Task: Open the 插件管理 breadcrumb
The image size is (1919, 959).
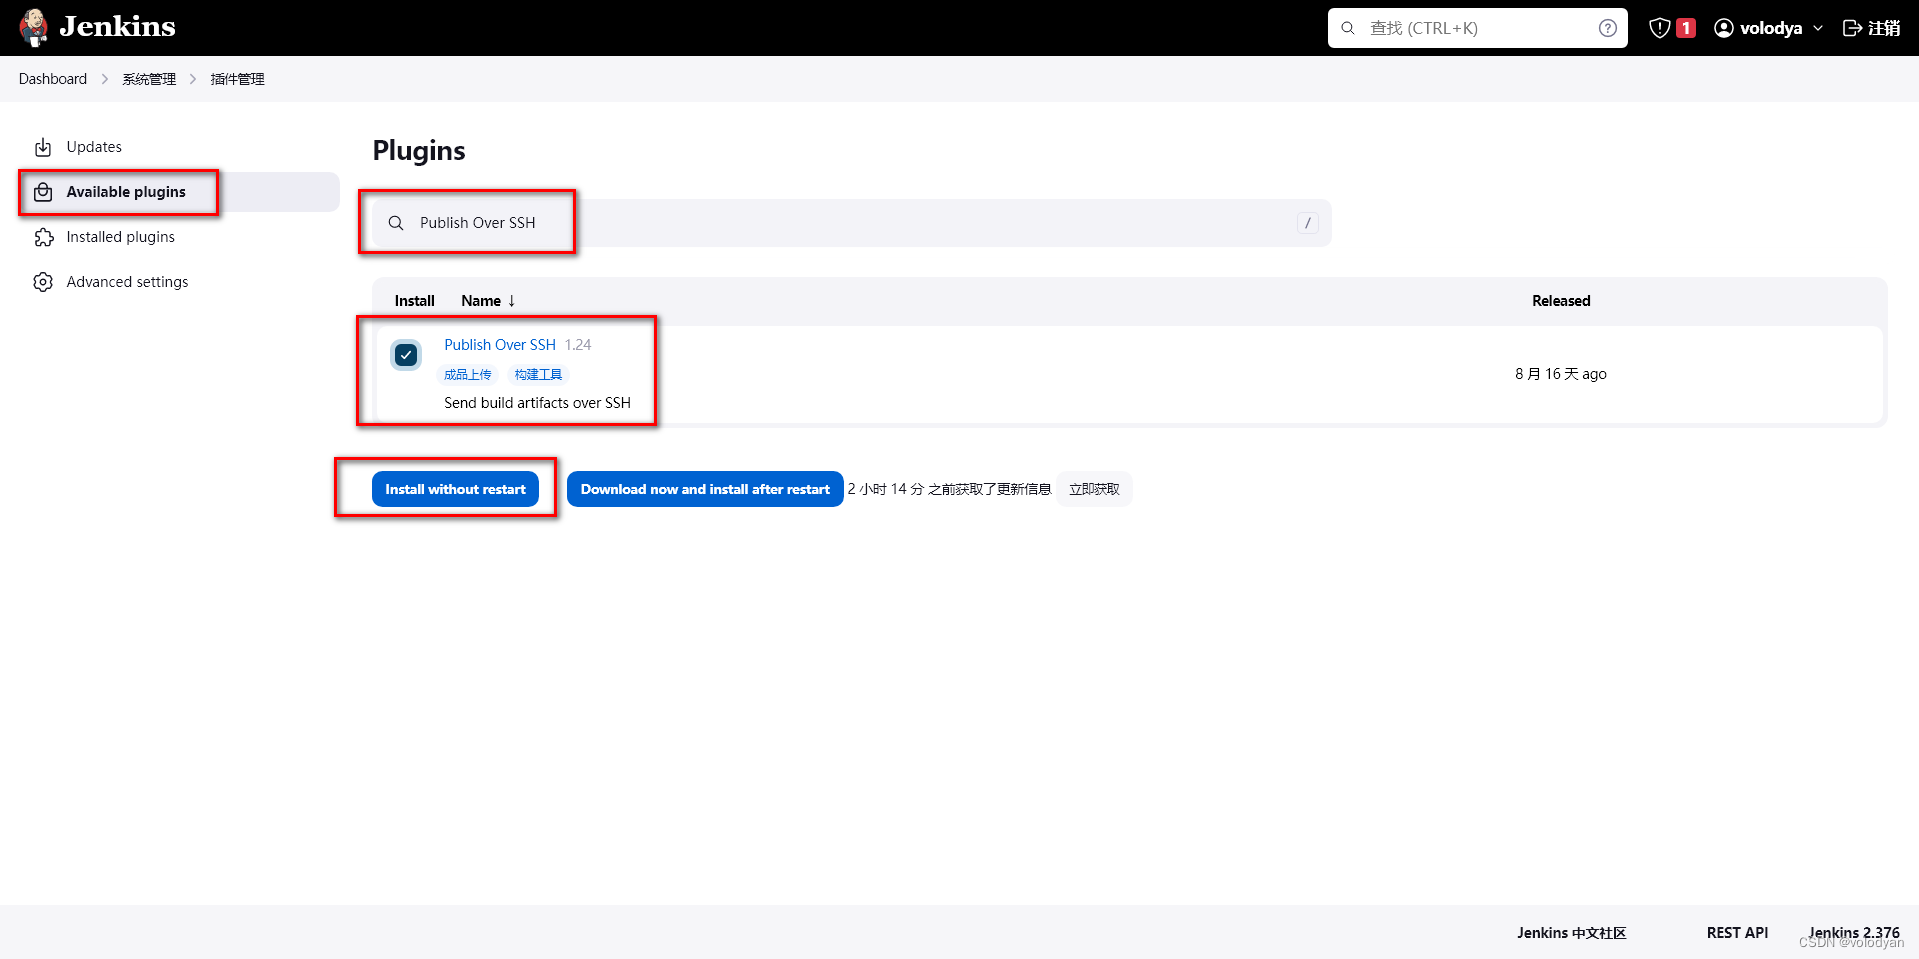Action: (237, 79)
